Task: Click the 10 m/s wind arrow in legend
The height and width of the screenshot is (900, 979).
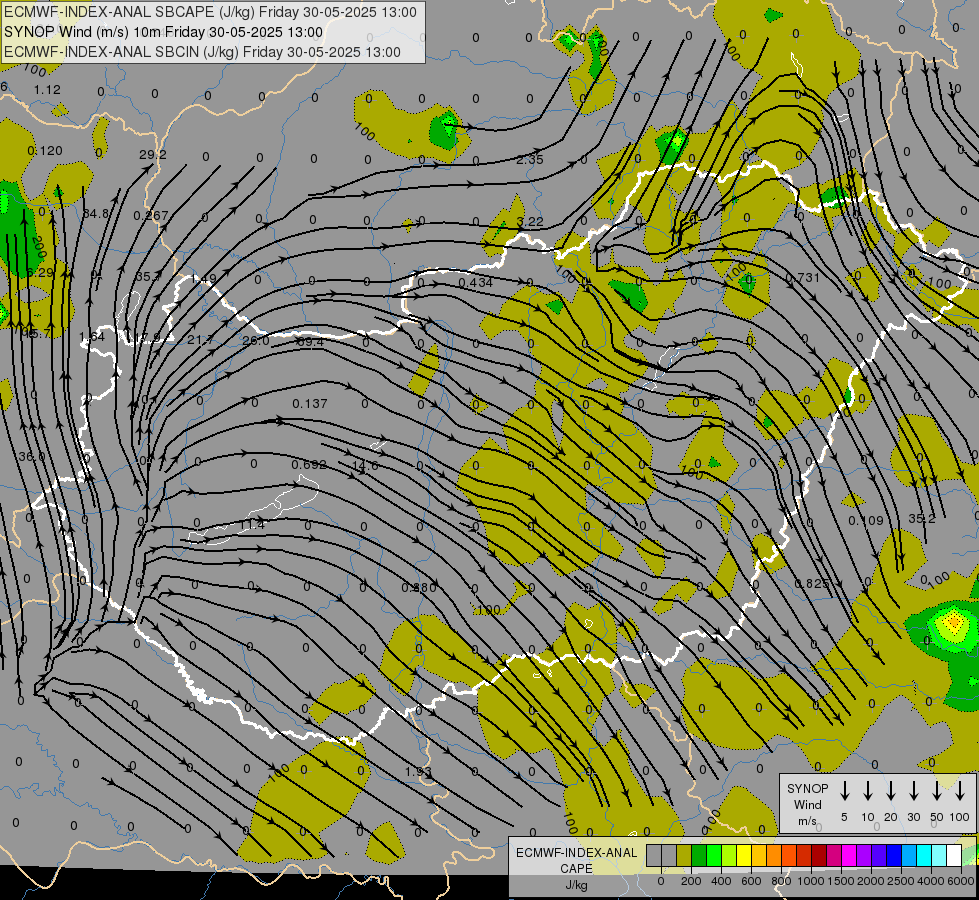Action: pyautogui.click(x=868, y=791)
